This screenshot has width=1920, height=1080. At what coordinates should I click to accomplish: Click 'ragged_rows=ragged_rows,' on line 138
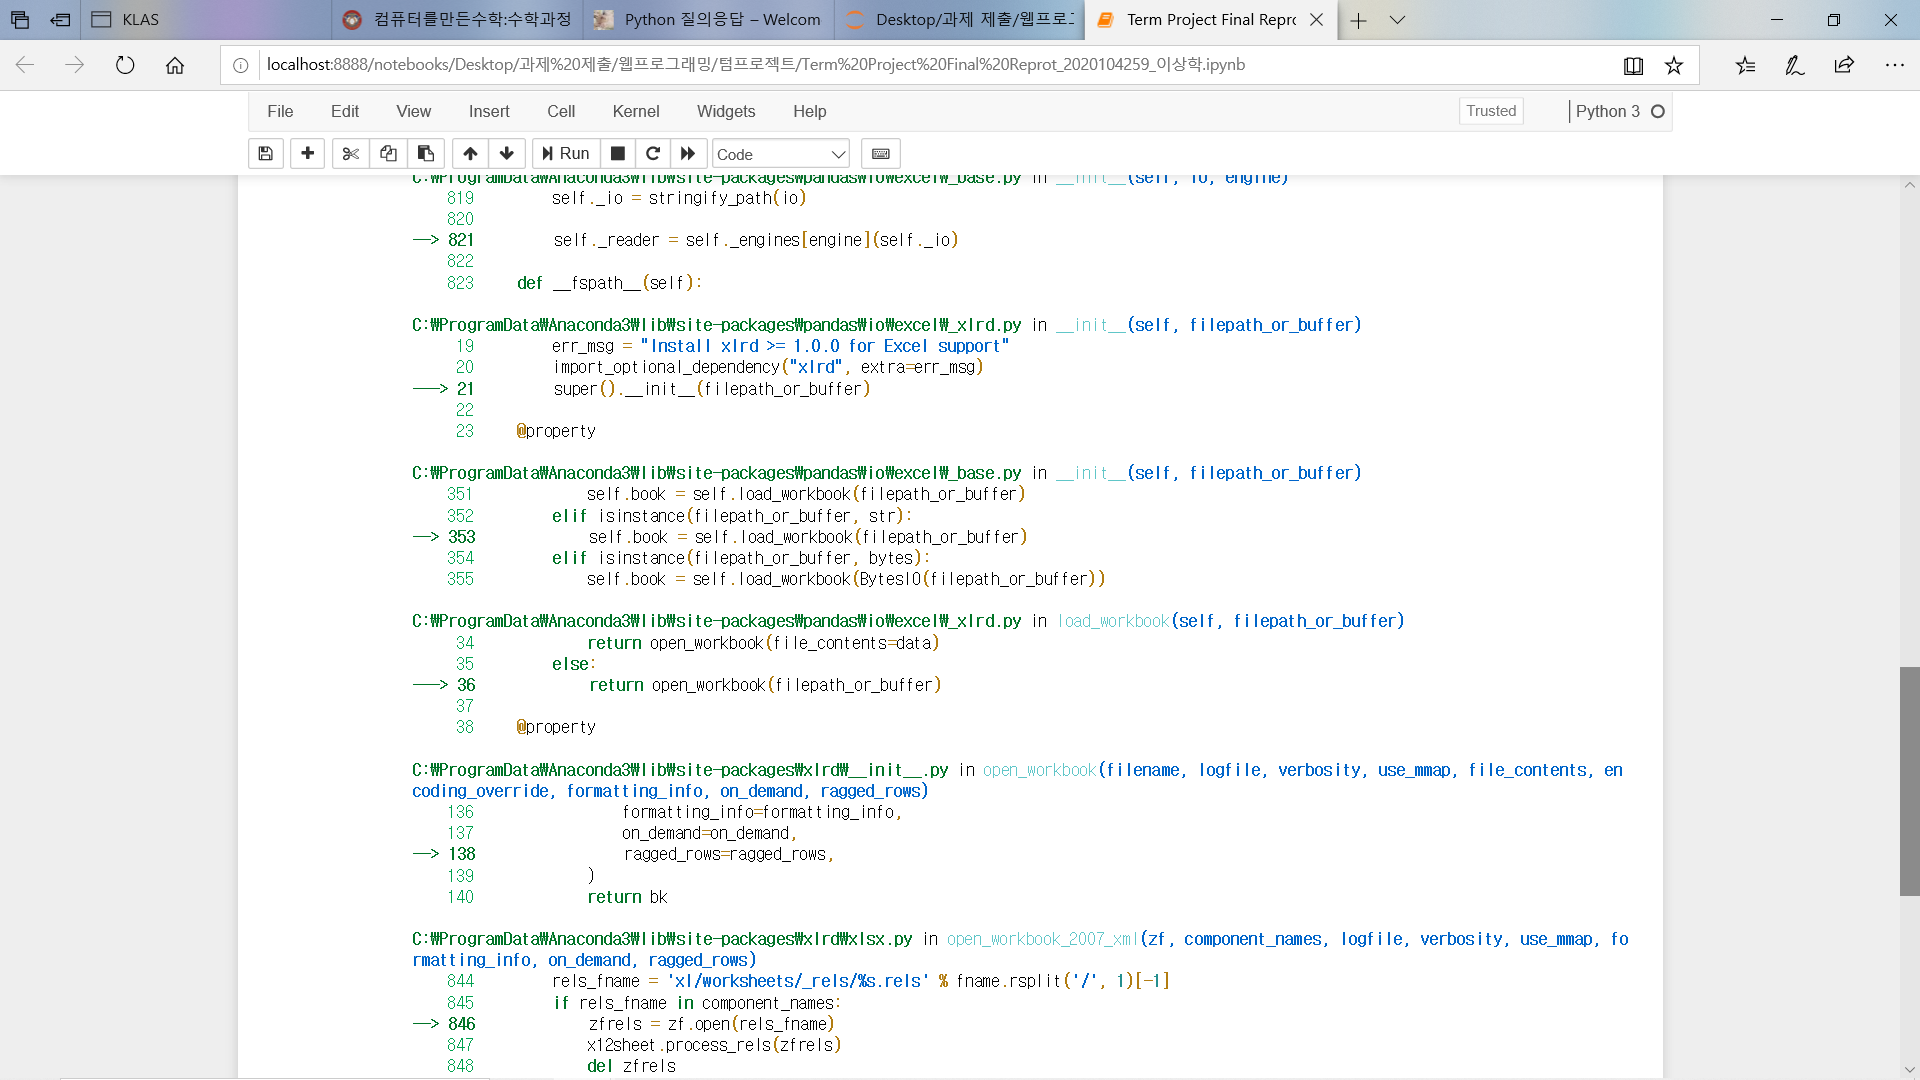tap(729, 854)
